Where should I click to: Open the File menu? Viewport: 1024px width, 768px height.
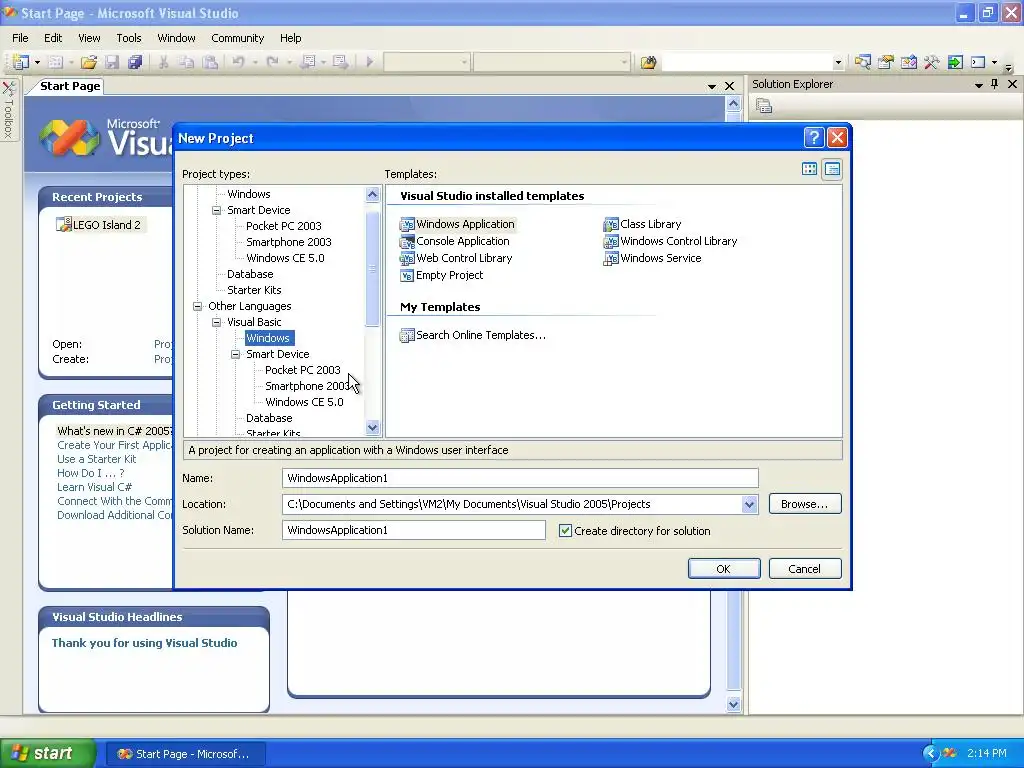(x=20, y=38)
